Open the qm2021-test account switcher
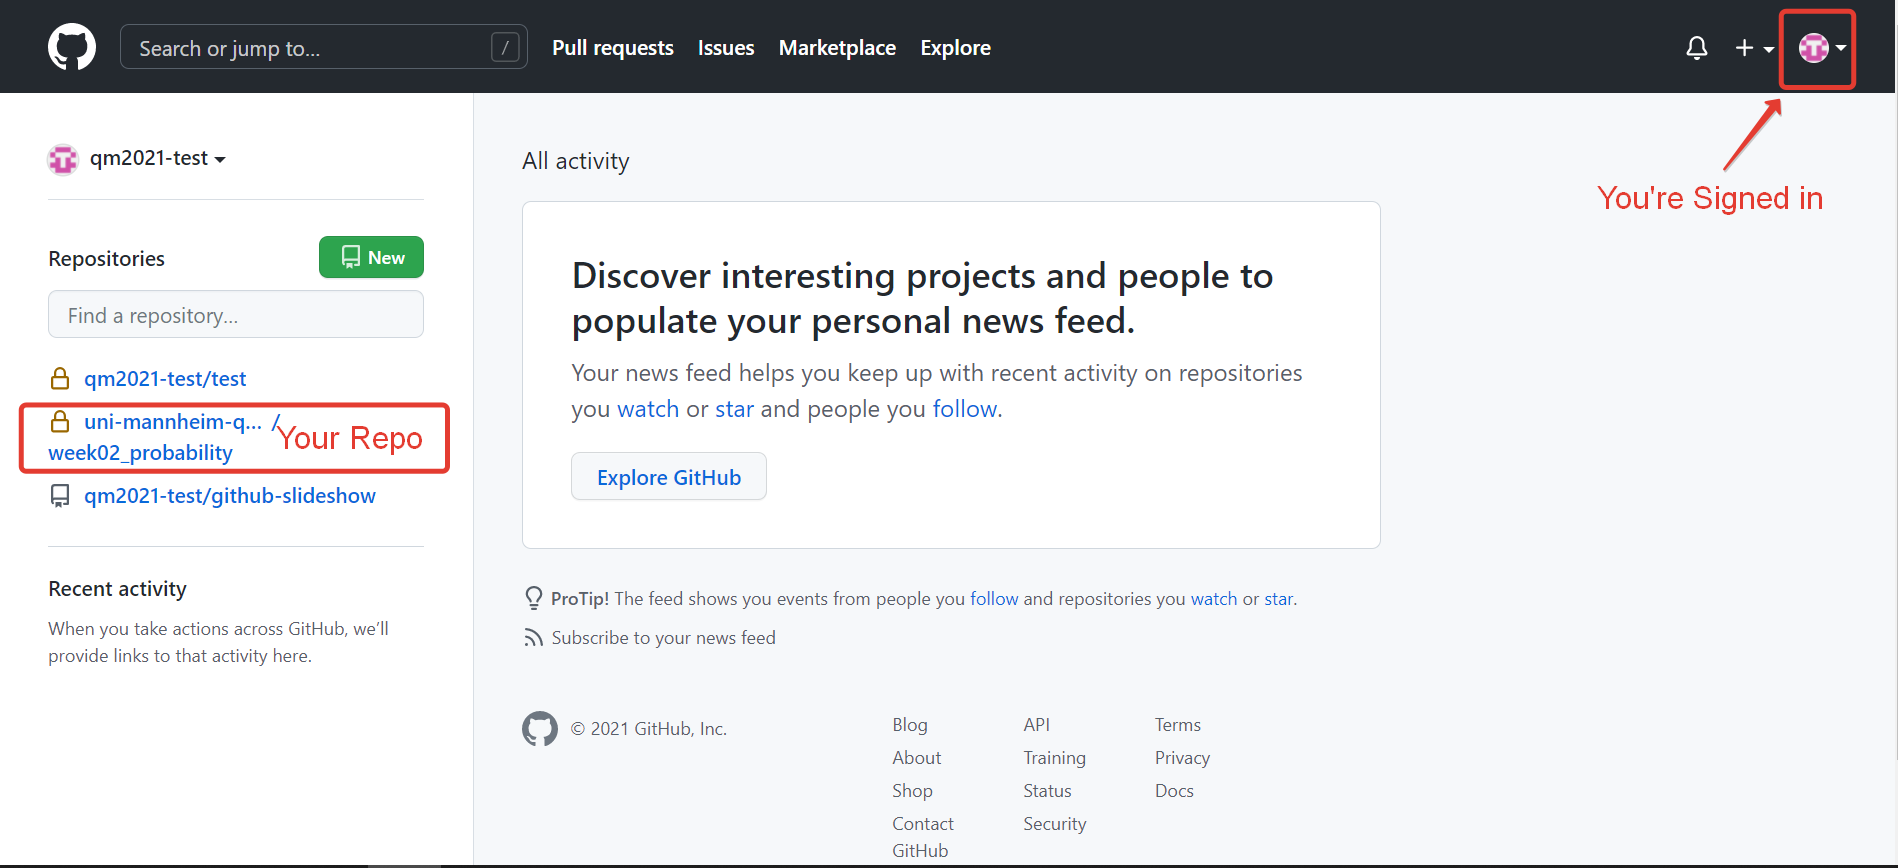The image size is (1898, 868). (157, 159)
